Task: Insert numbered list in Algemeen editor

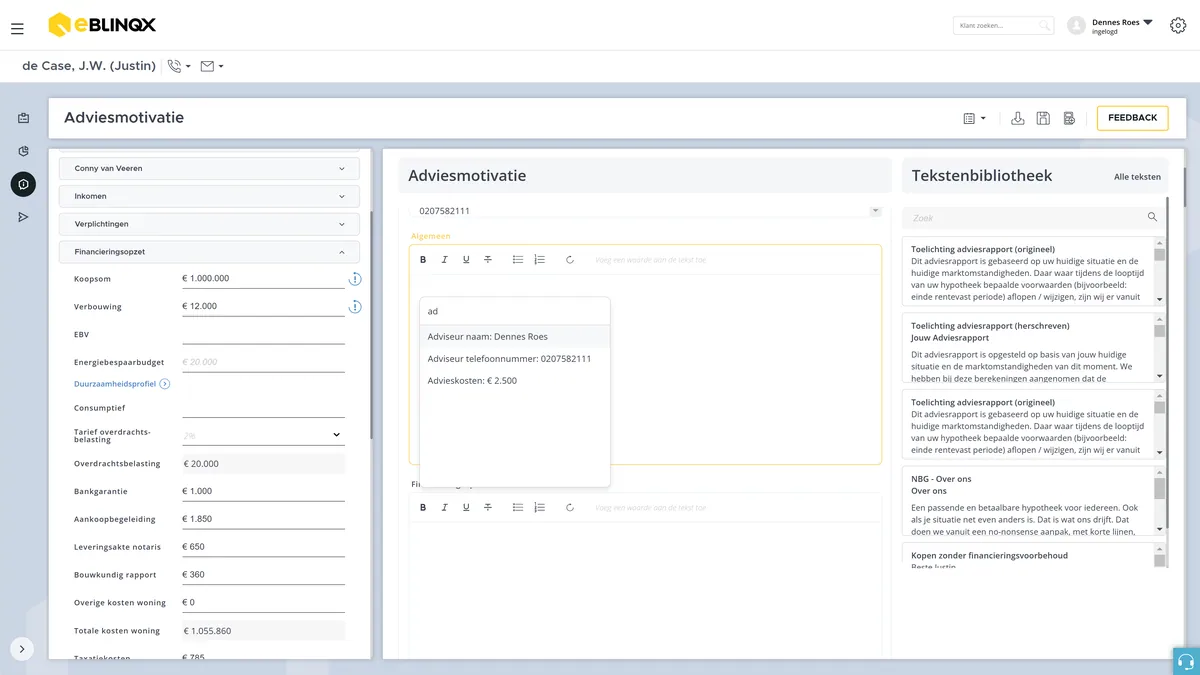Action: click(540, 259)
